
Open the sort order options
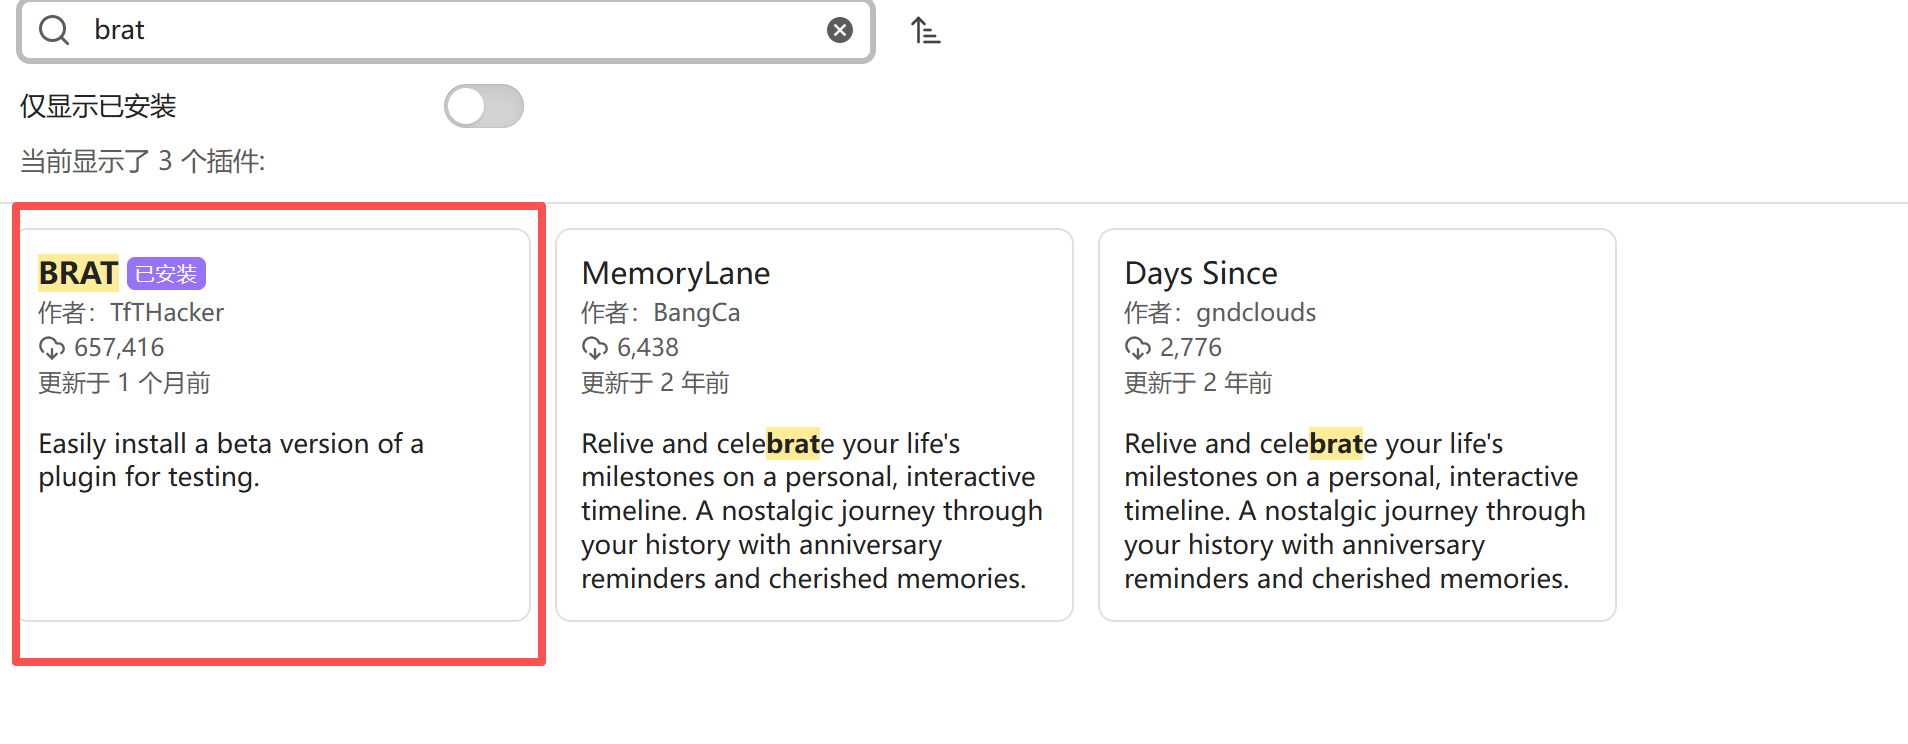coord(926,31)
